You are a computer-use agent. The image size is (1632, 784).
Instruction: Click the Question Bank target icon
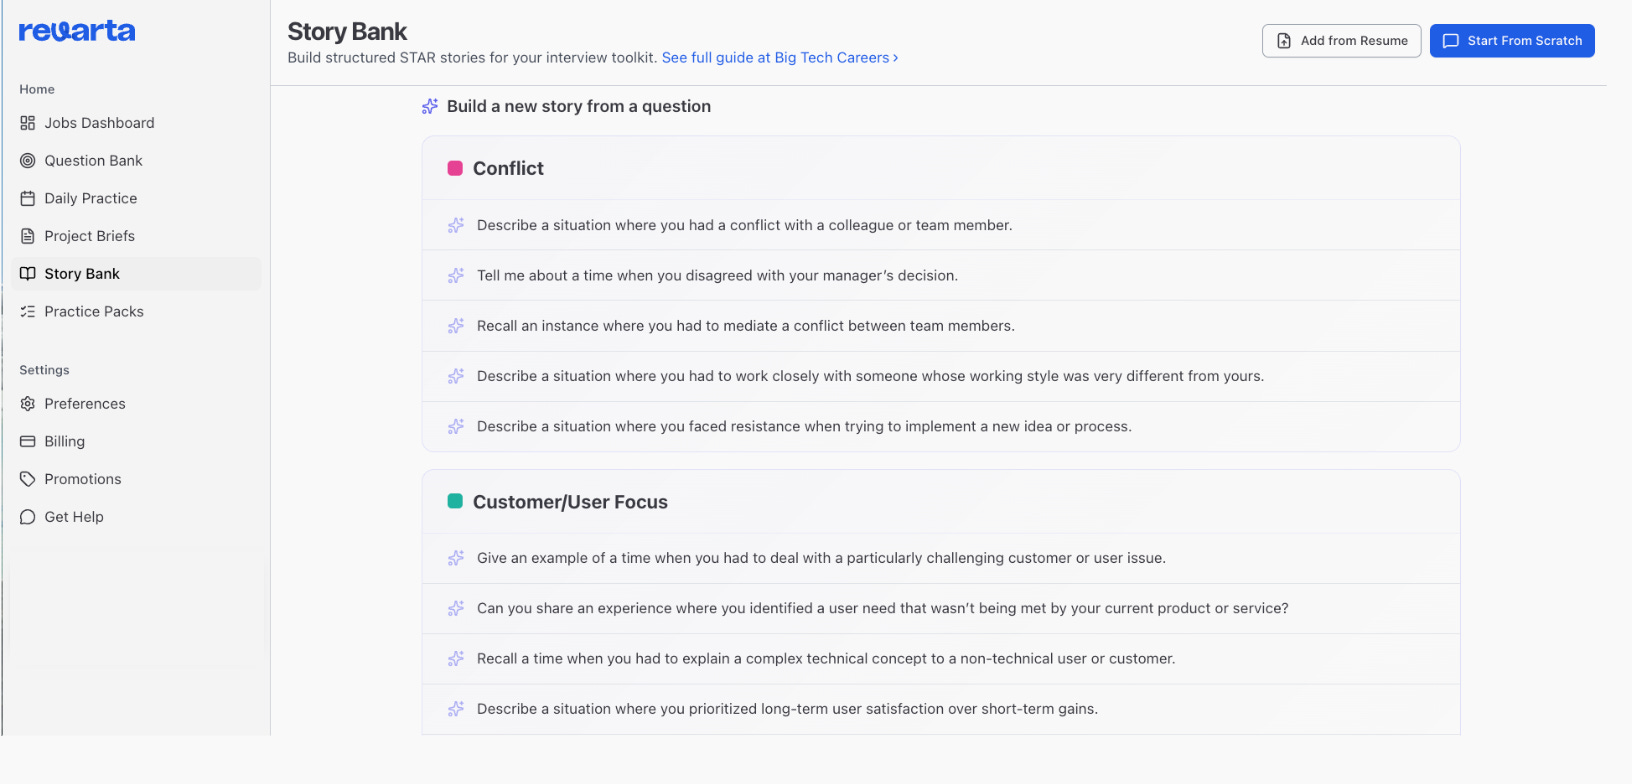(28, 161)
